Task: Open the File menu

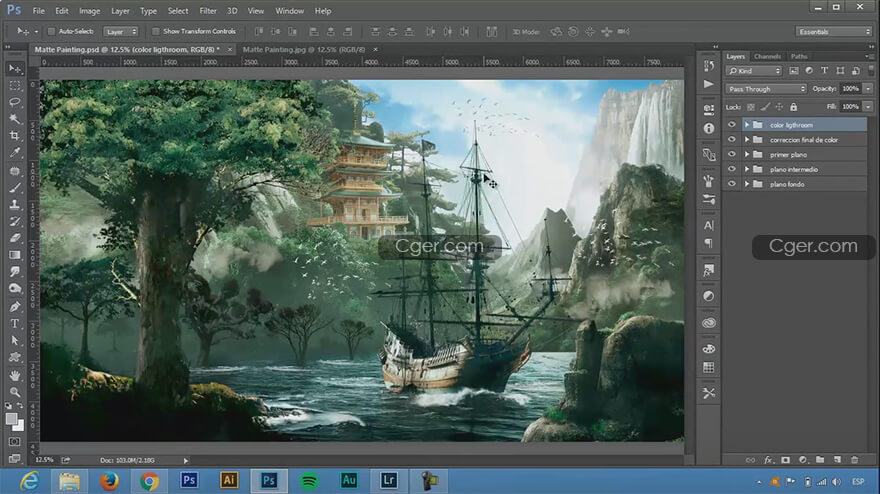Action: (x=39, y=11)
